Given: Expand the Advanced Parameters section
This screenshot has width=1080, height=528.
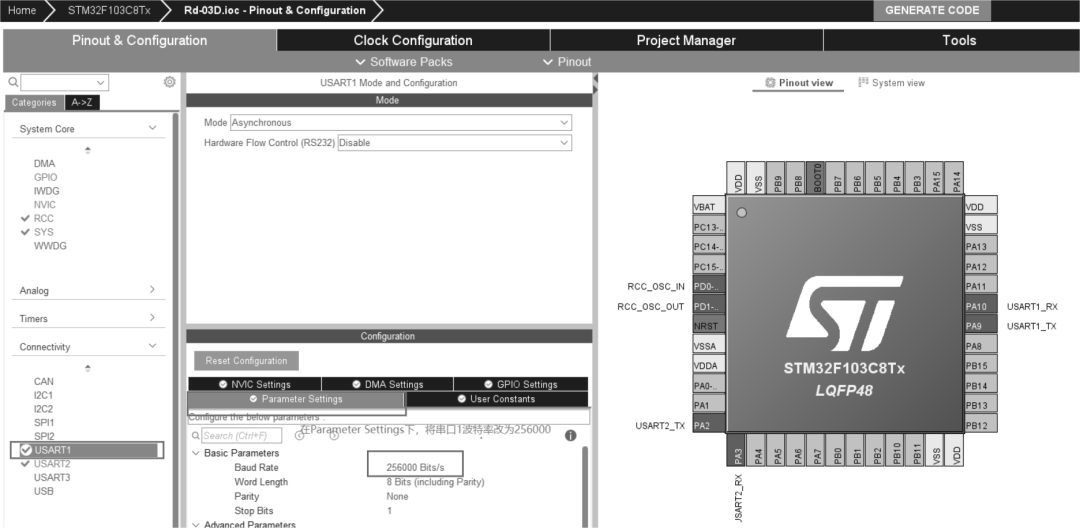Looking at the screenshot, I should [196, 525].
